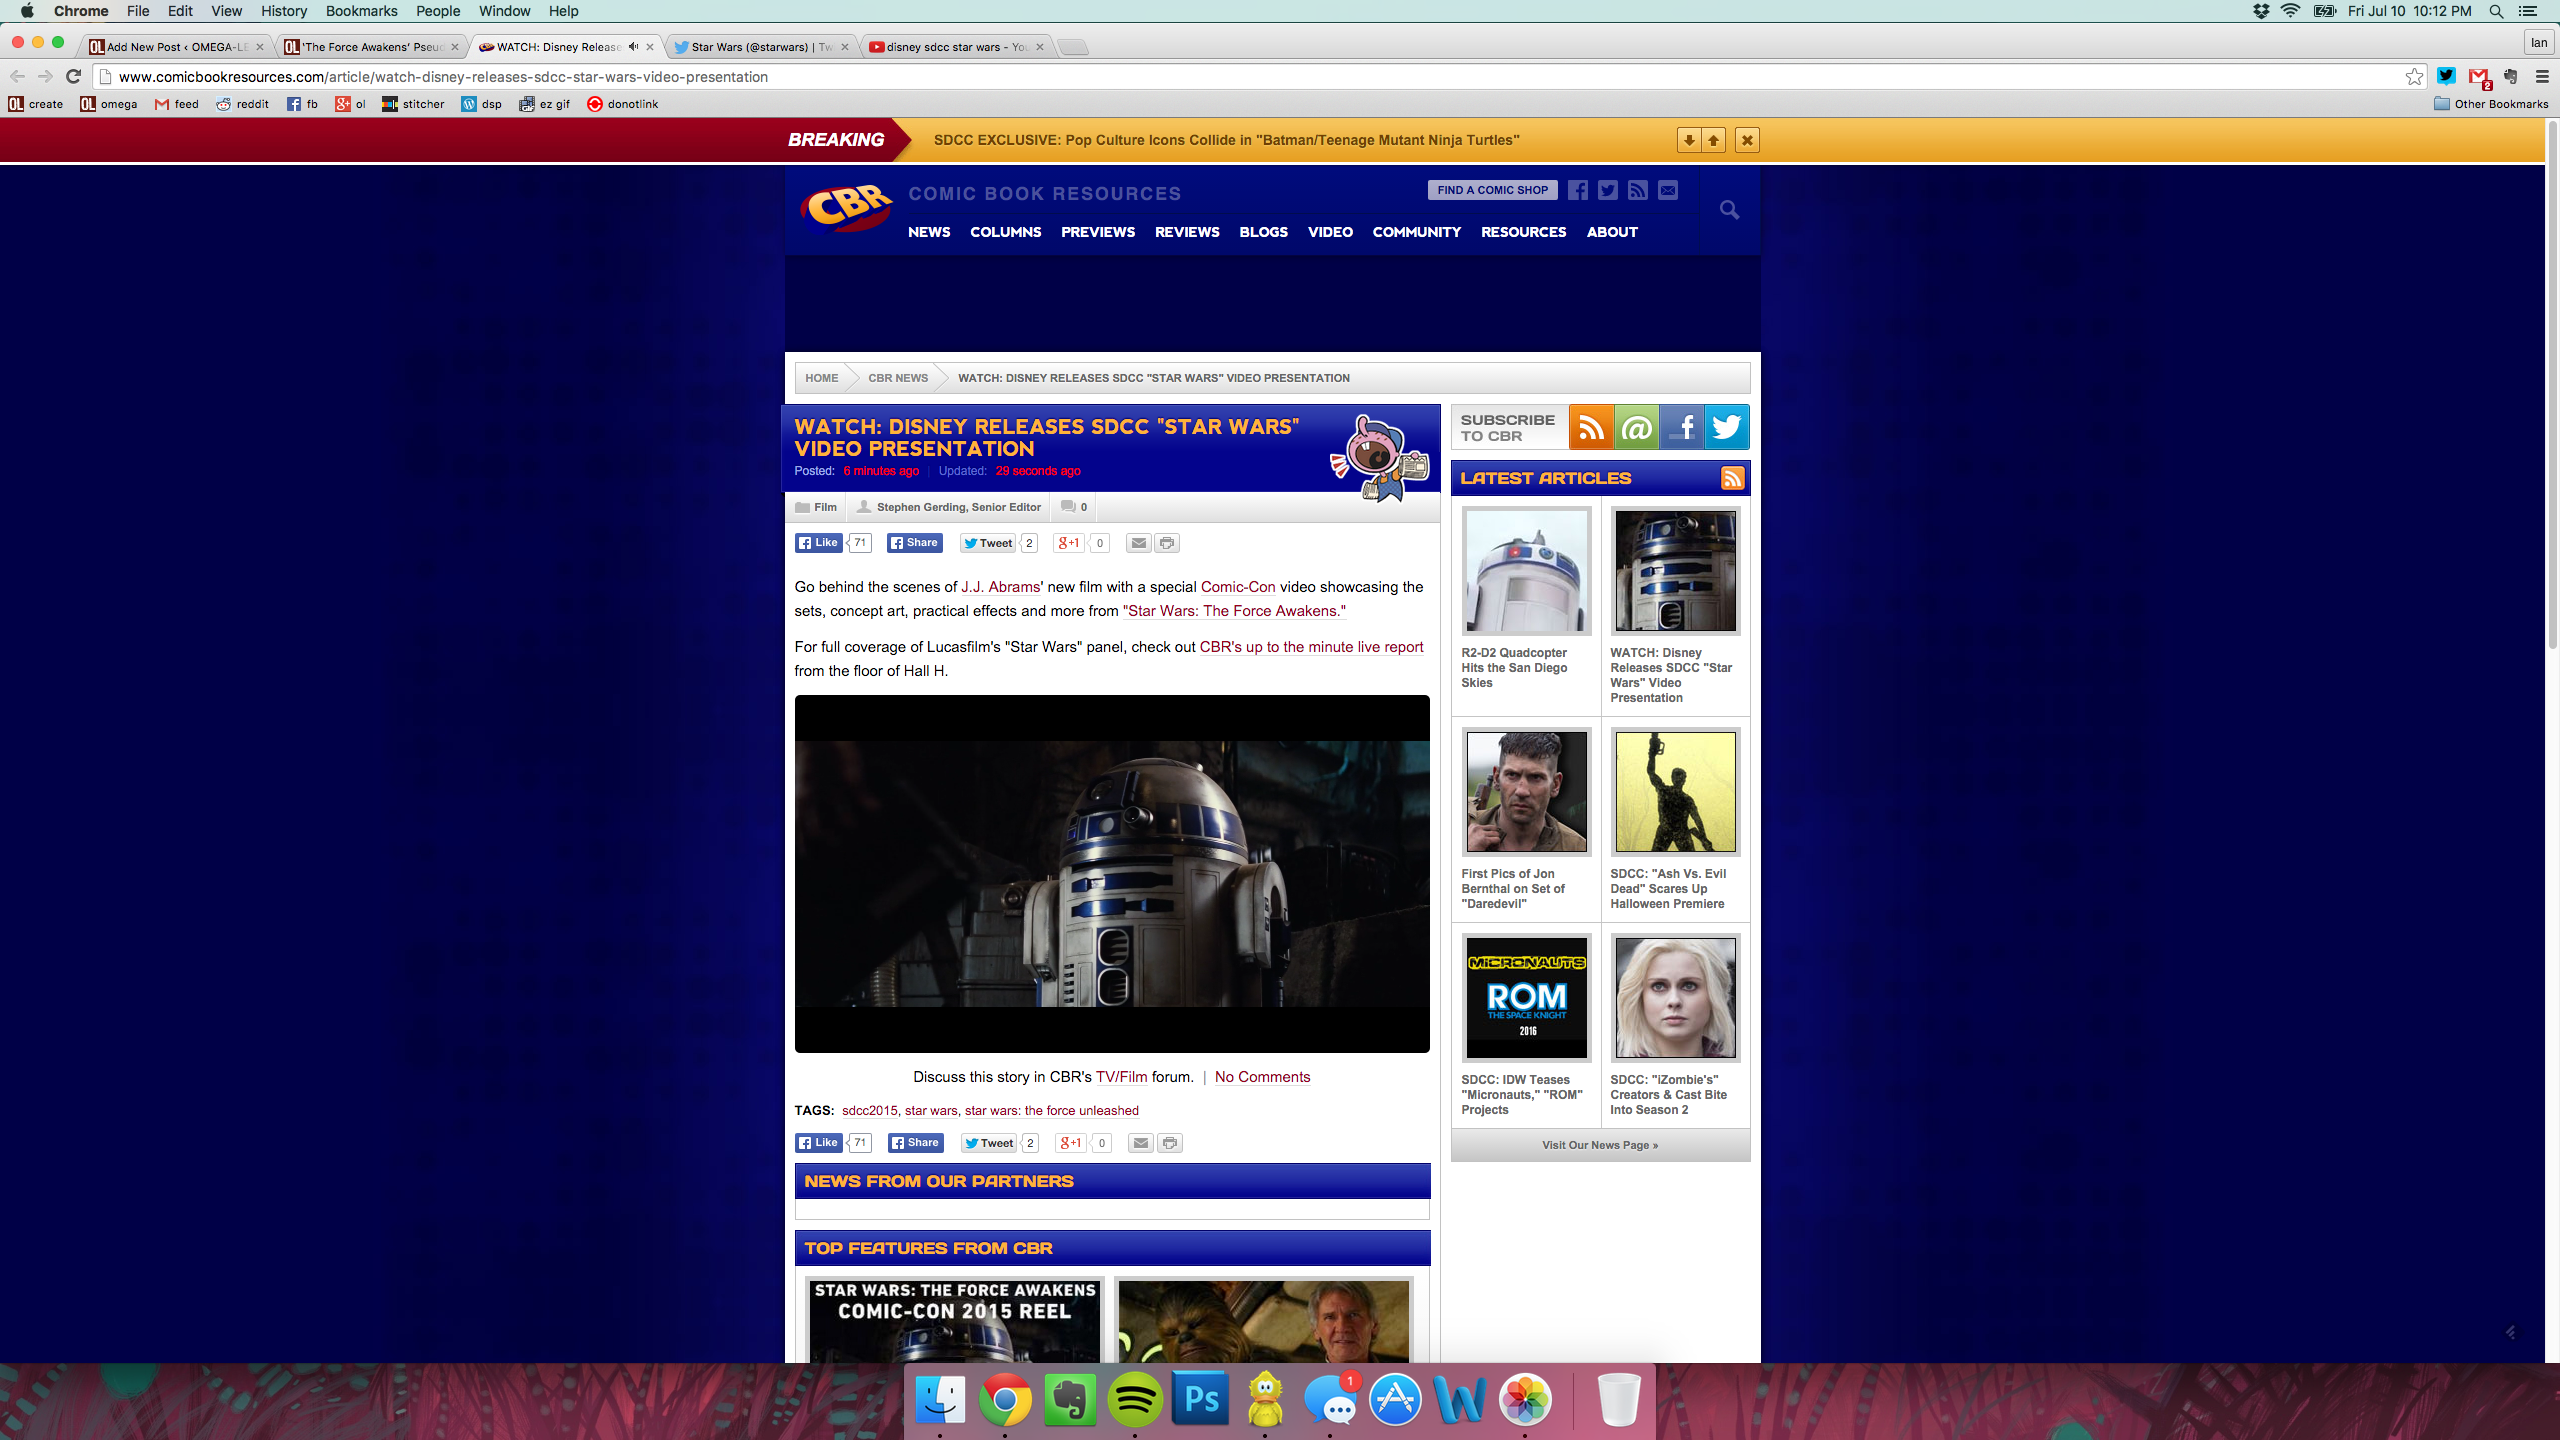Click the Gmail extension icon
This screenshot has height=1440, width=2560.
click(2479, 77)
